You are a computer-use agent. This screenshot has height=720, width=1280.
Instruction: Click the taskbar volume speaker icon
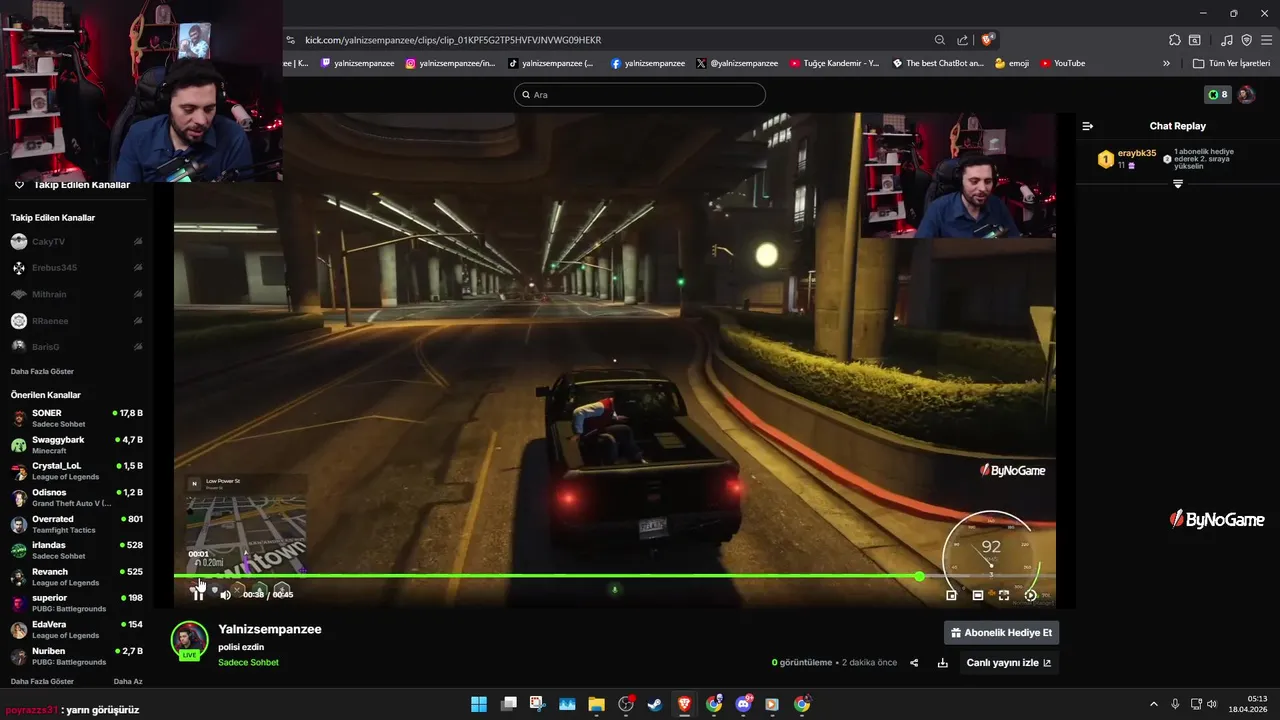tap(1212, 704)
